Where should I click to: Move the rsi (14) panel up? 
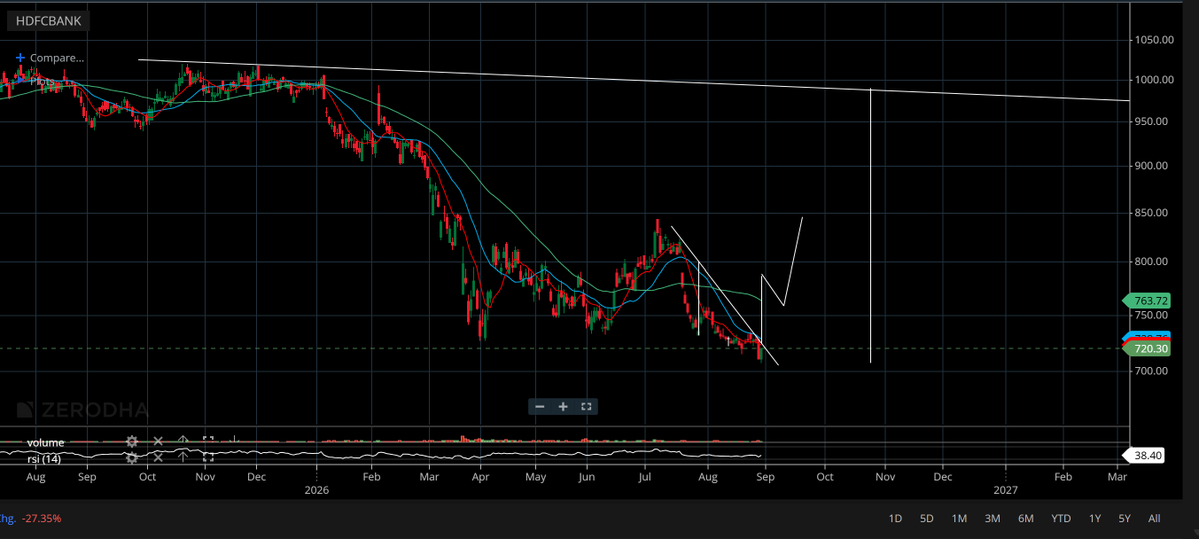point(183,458)
